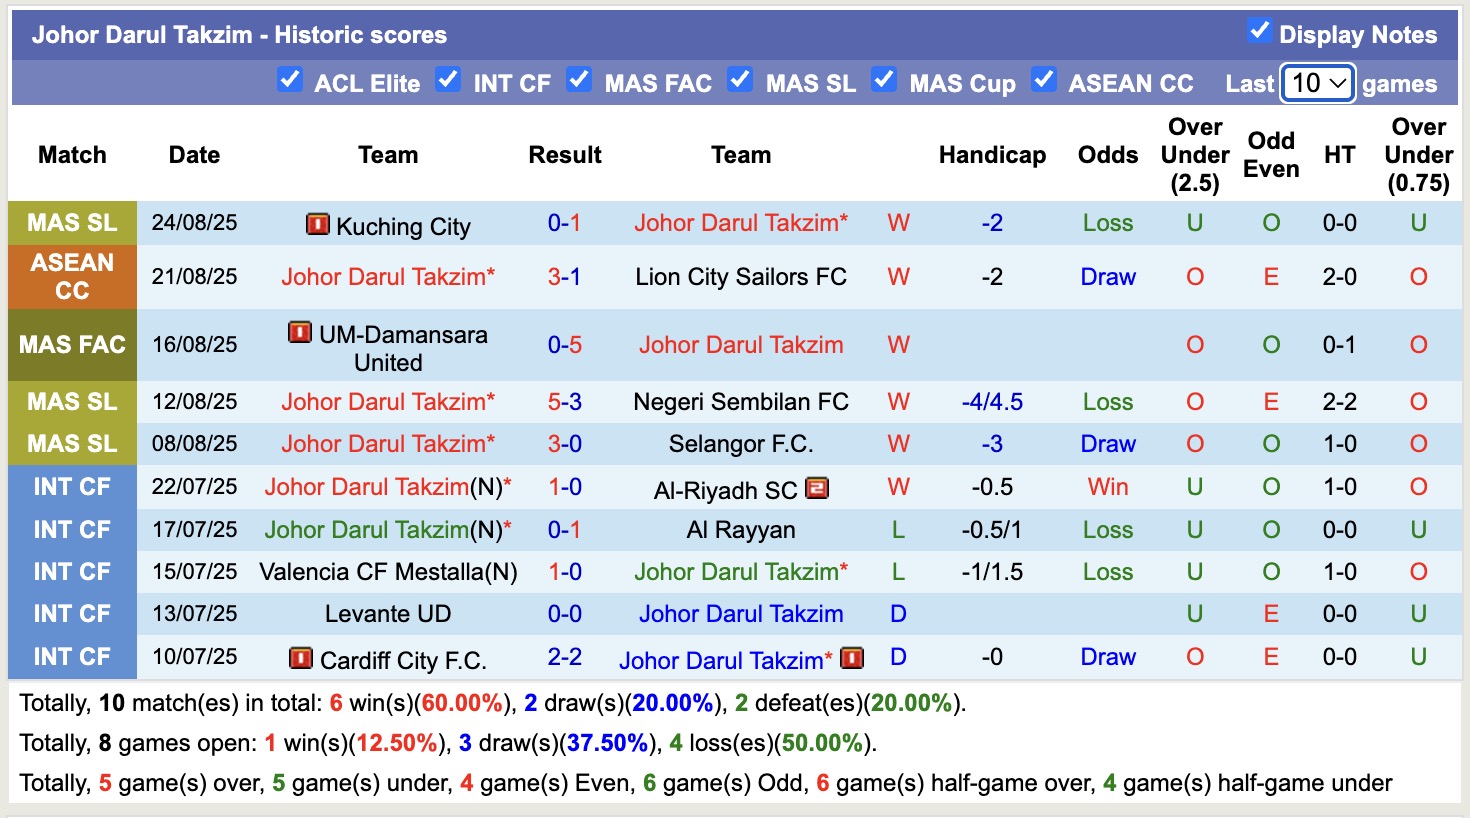Click the Valencia CF Mestalla(N) team link
This screenshot has height=818, width=1470.
pos(388,572)
